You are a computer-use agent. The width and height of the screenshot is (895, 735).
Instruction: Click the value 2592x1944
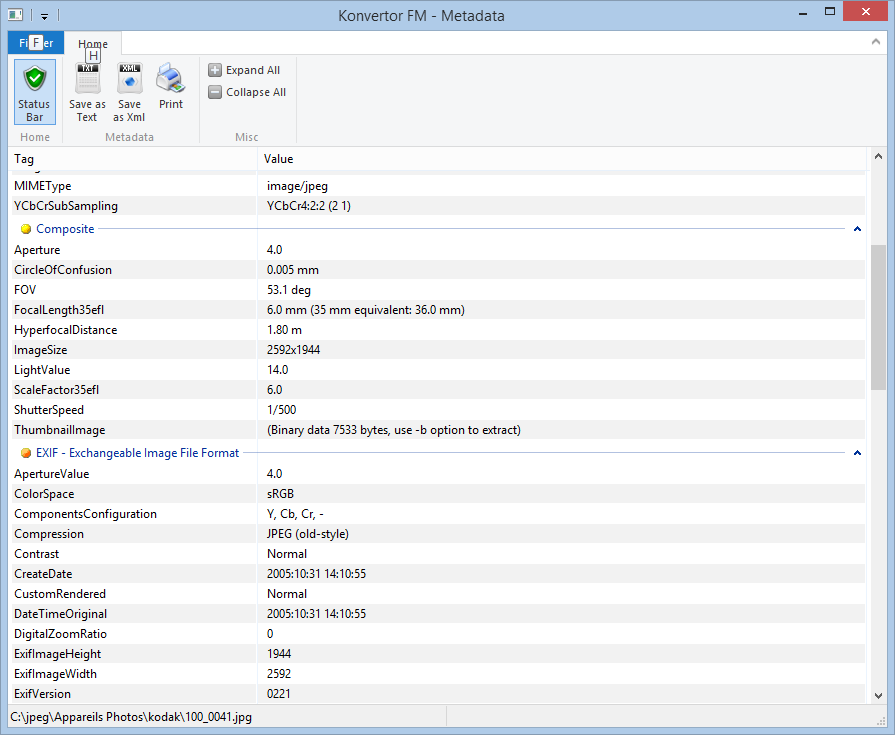293,350
